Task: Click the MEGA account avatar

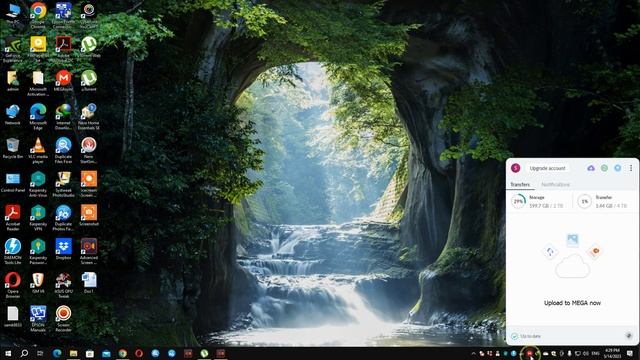Action: tap(516, 168)
